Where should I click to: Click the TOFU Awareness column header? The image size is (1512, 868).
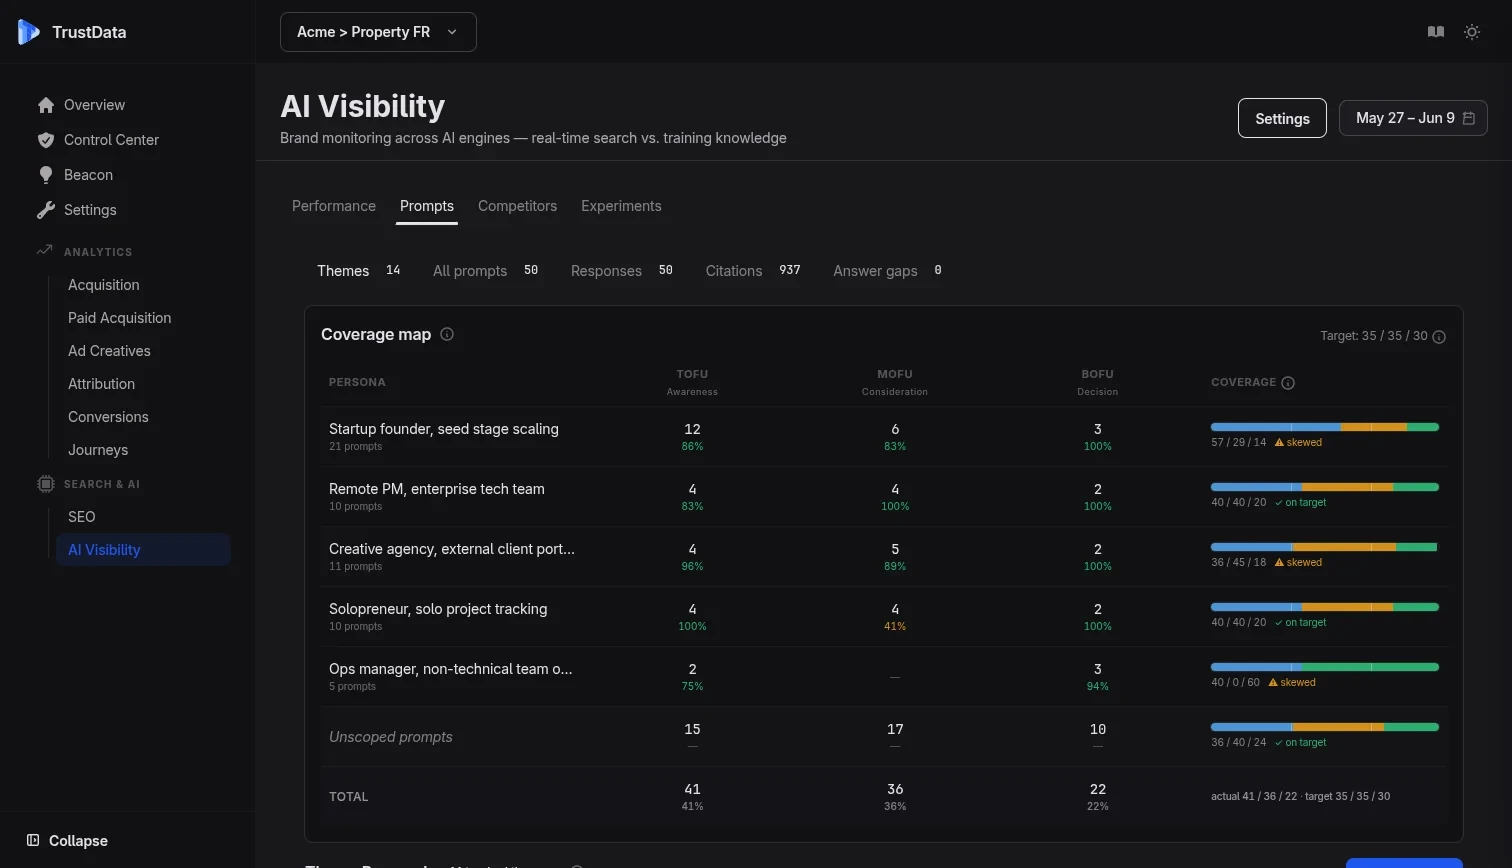point(692,382)
